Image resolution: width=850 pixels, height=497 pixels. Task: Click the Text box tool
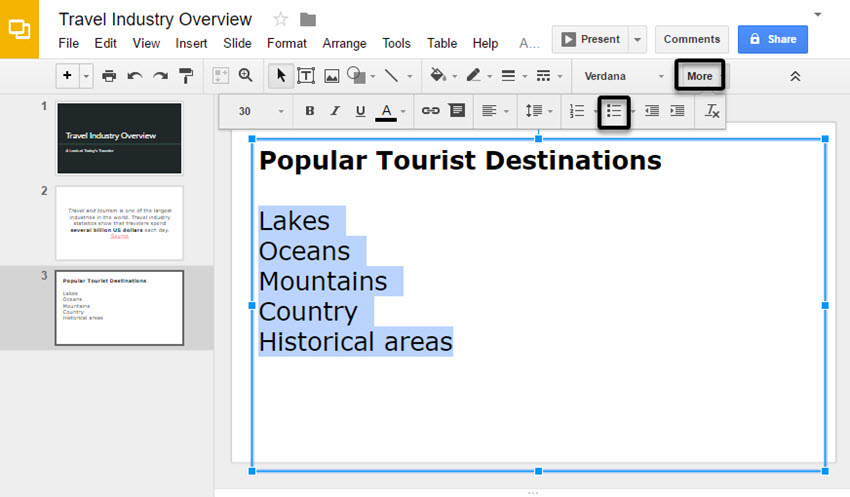tap(306, 76)
